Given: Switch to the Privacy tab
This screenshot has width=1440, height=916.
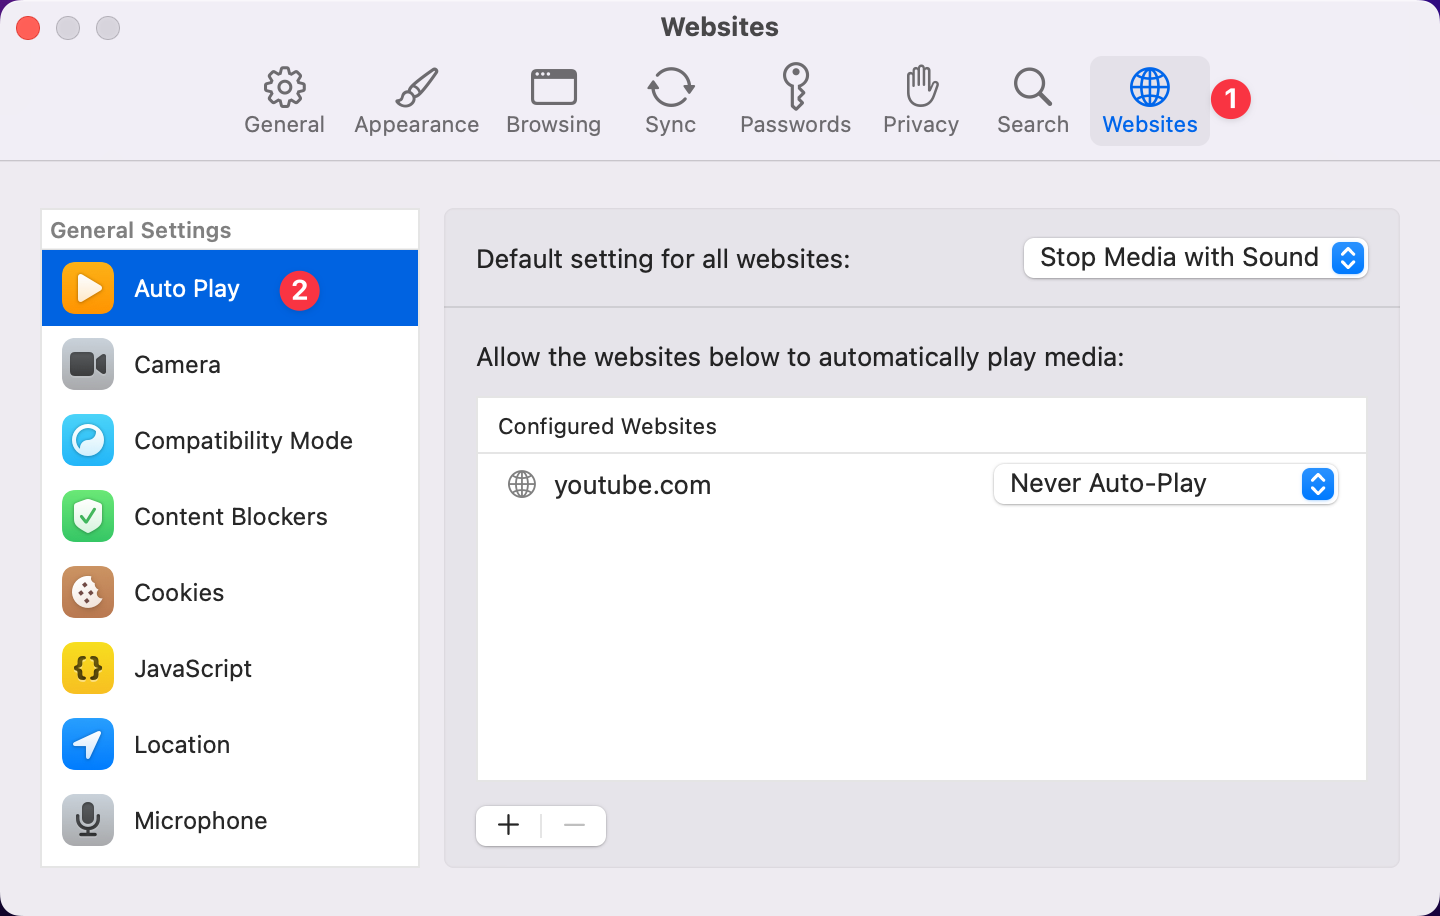Looking at the screenshot, I should click(920, 100).
